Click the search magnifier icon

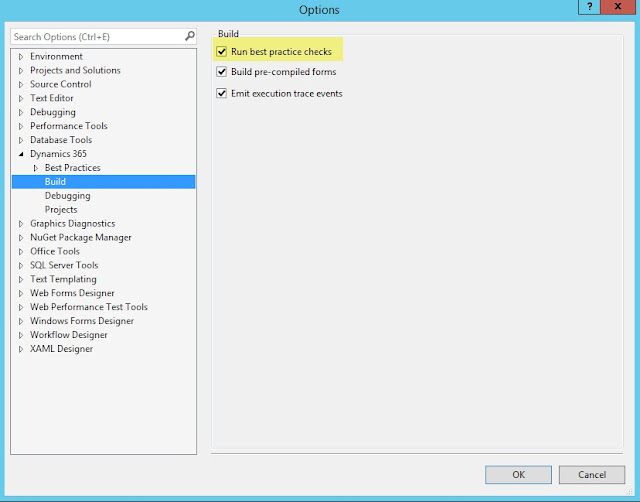point(189,36)
